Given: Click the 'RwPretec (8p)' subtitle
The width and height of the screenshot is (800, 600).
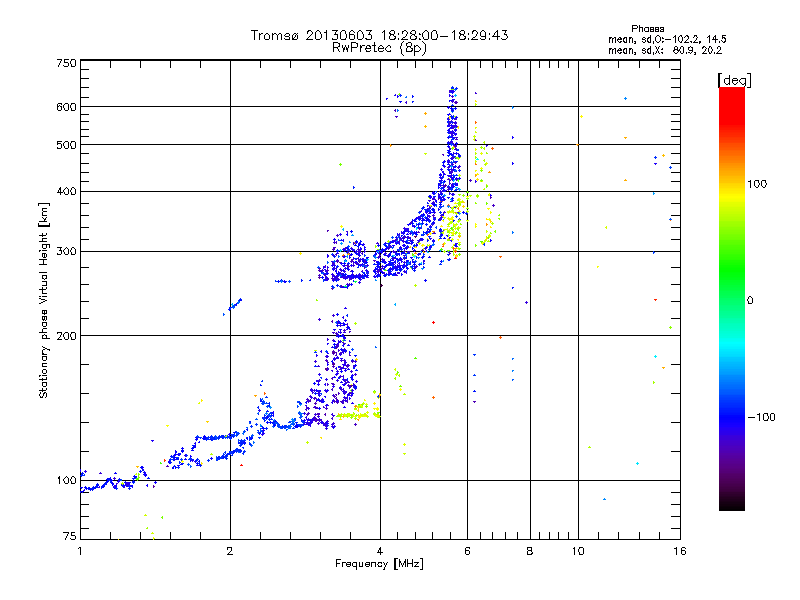Looking at the screenshot, I should (x=379, y=48).
